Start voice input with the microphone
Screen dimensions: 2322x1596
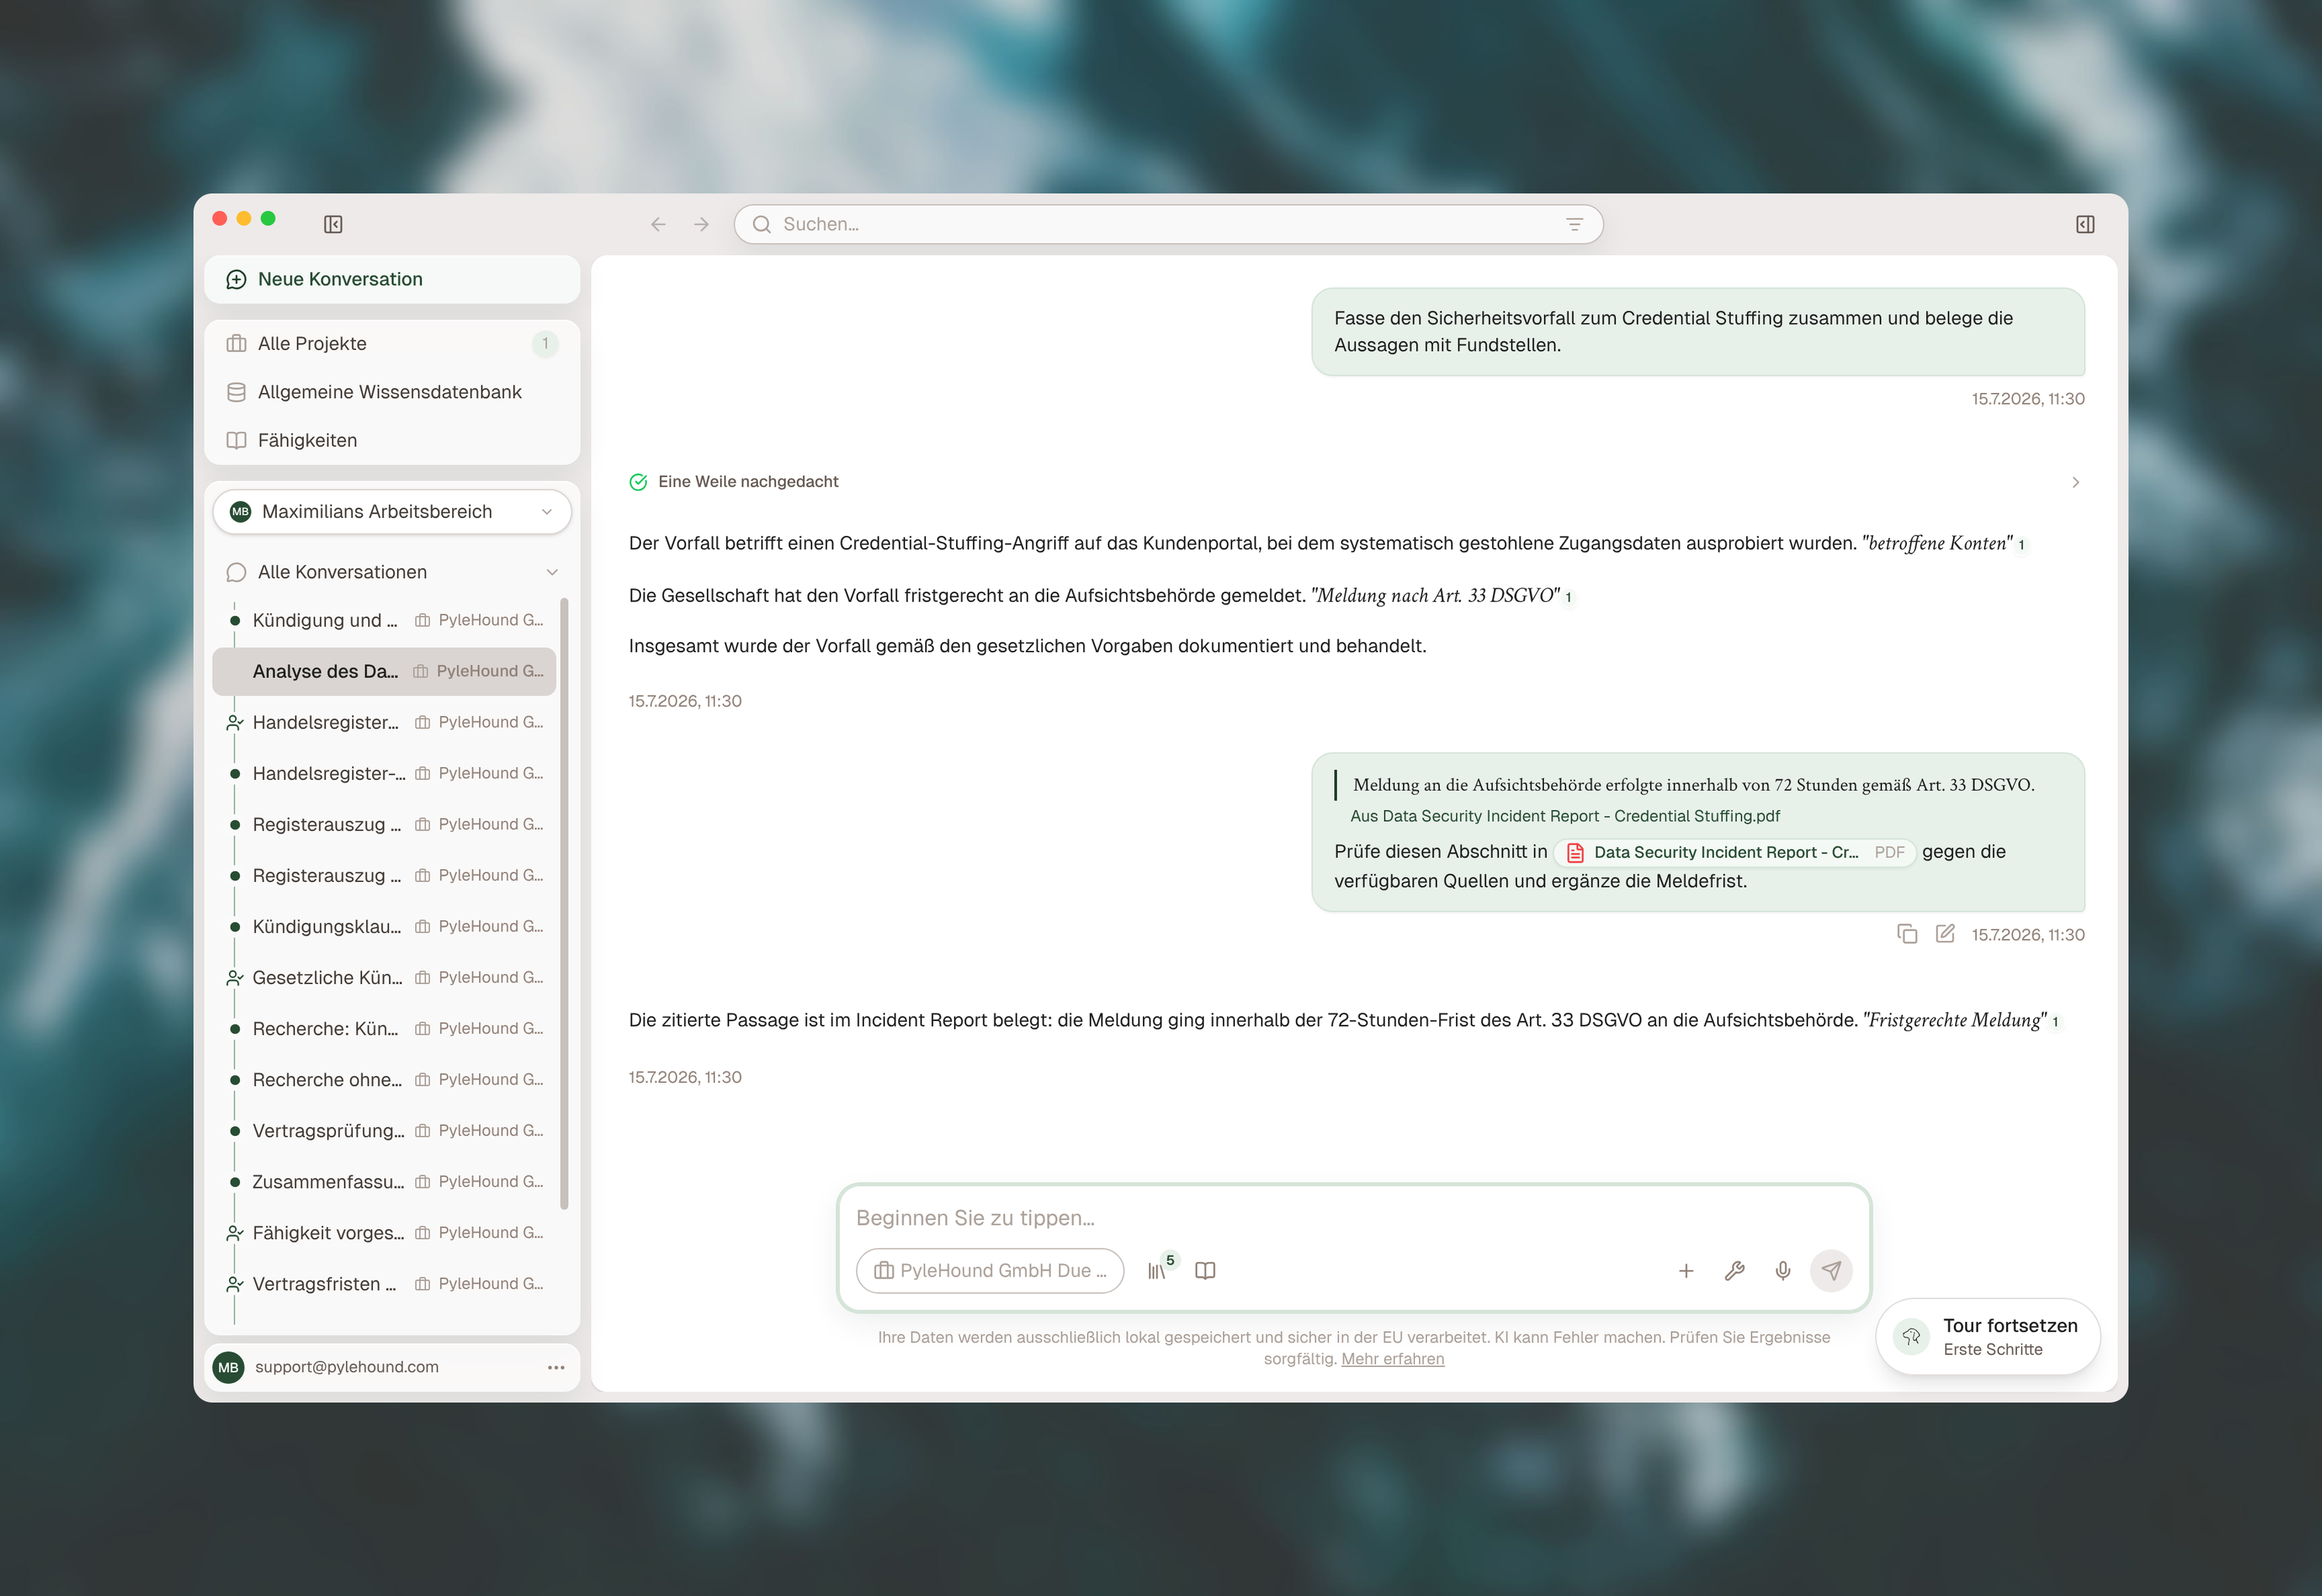(x=1783, y=1270)
